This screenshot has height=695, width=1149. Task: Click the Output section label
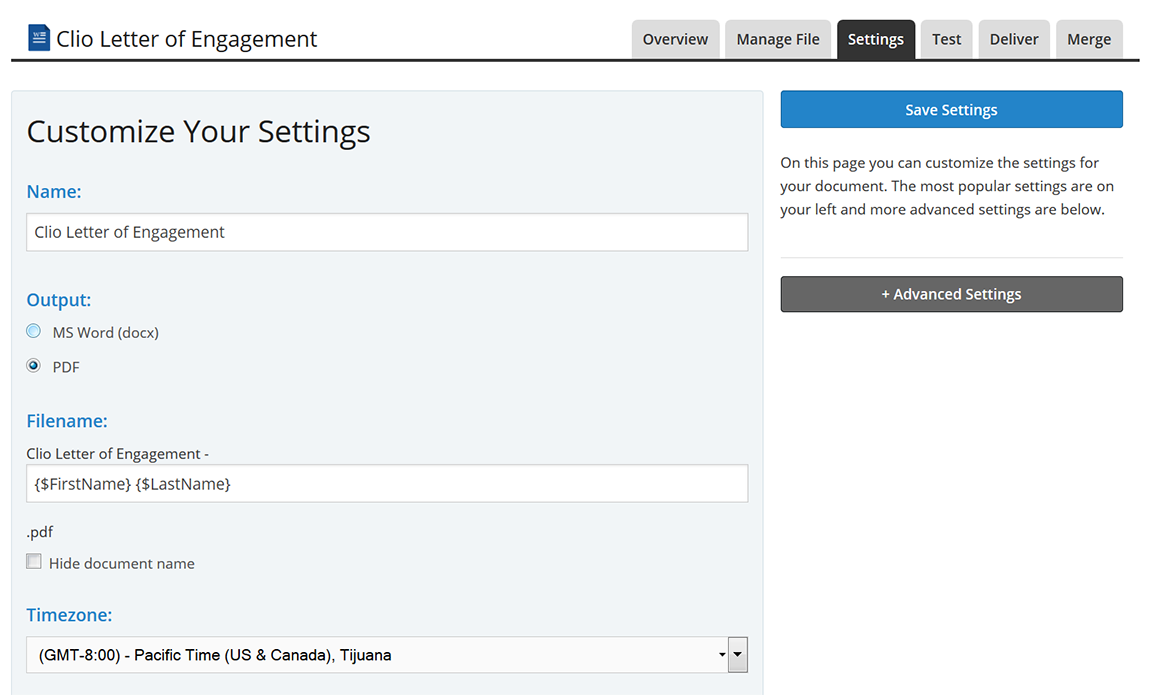coord(58,300)
